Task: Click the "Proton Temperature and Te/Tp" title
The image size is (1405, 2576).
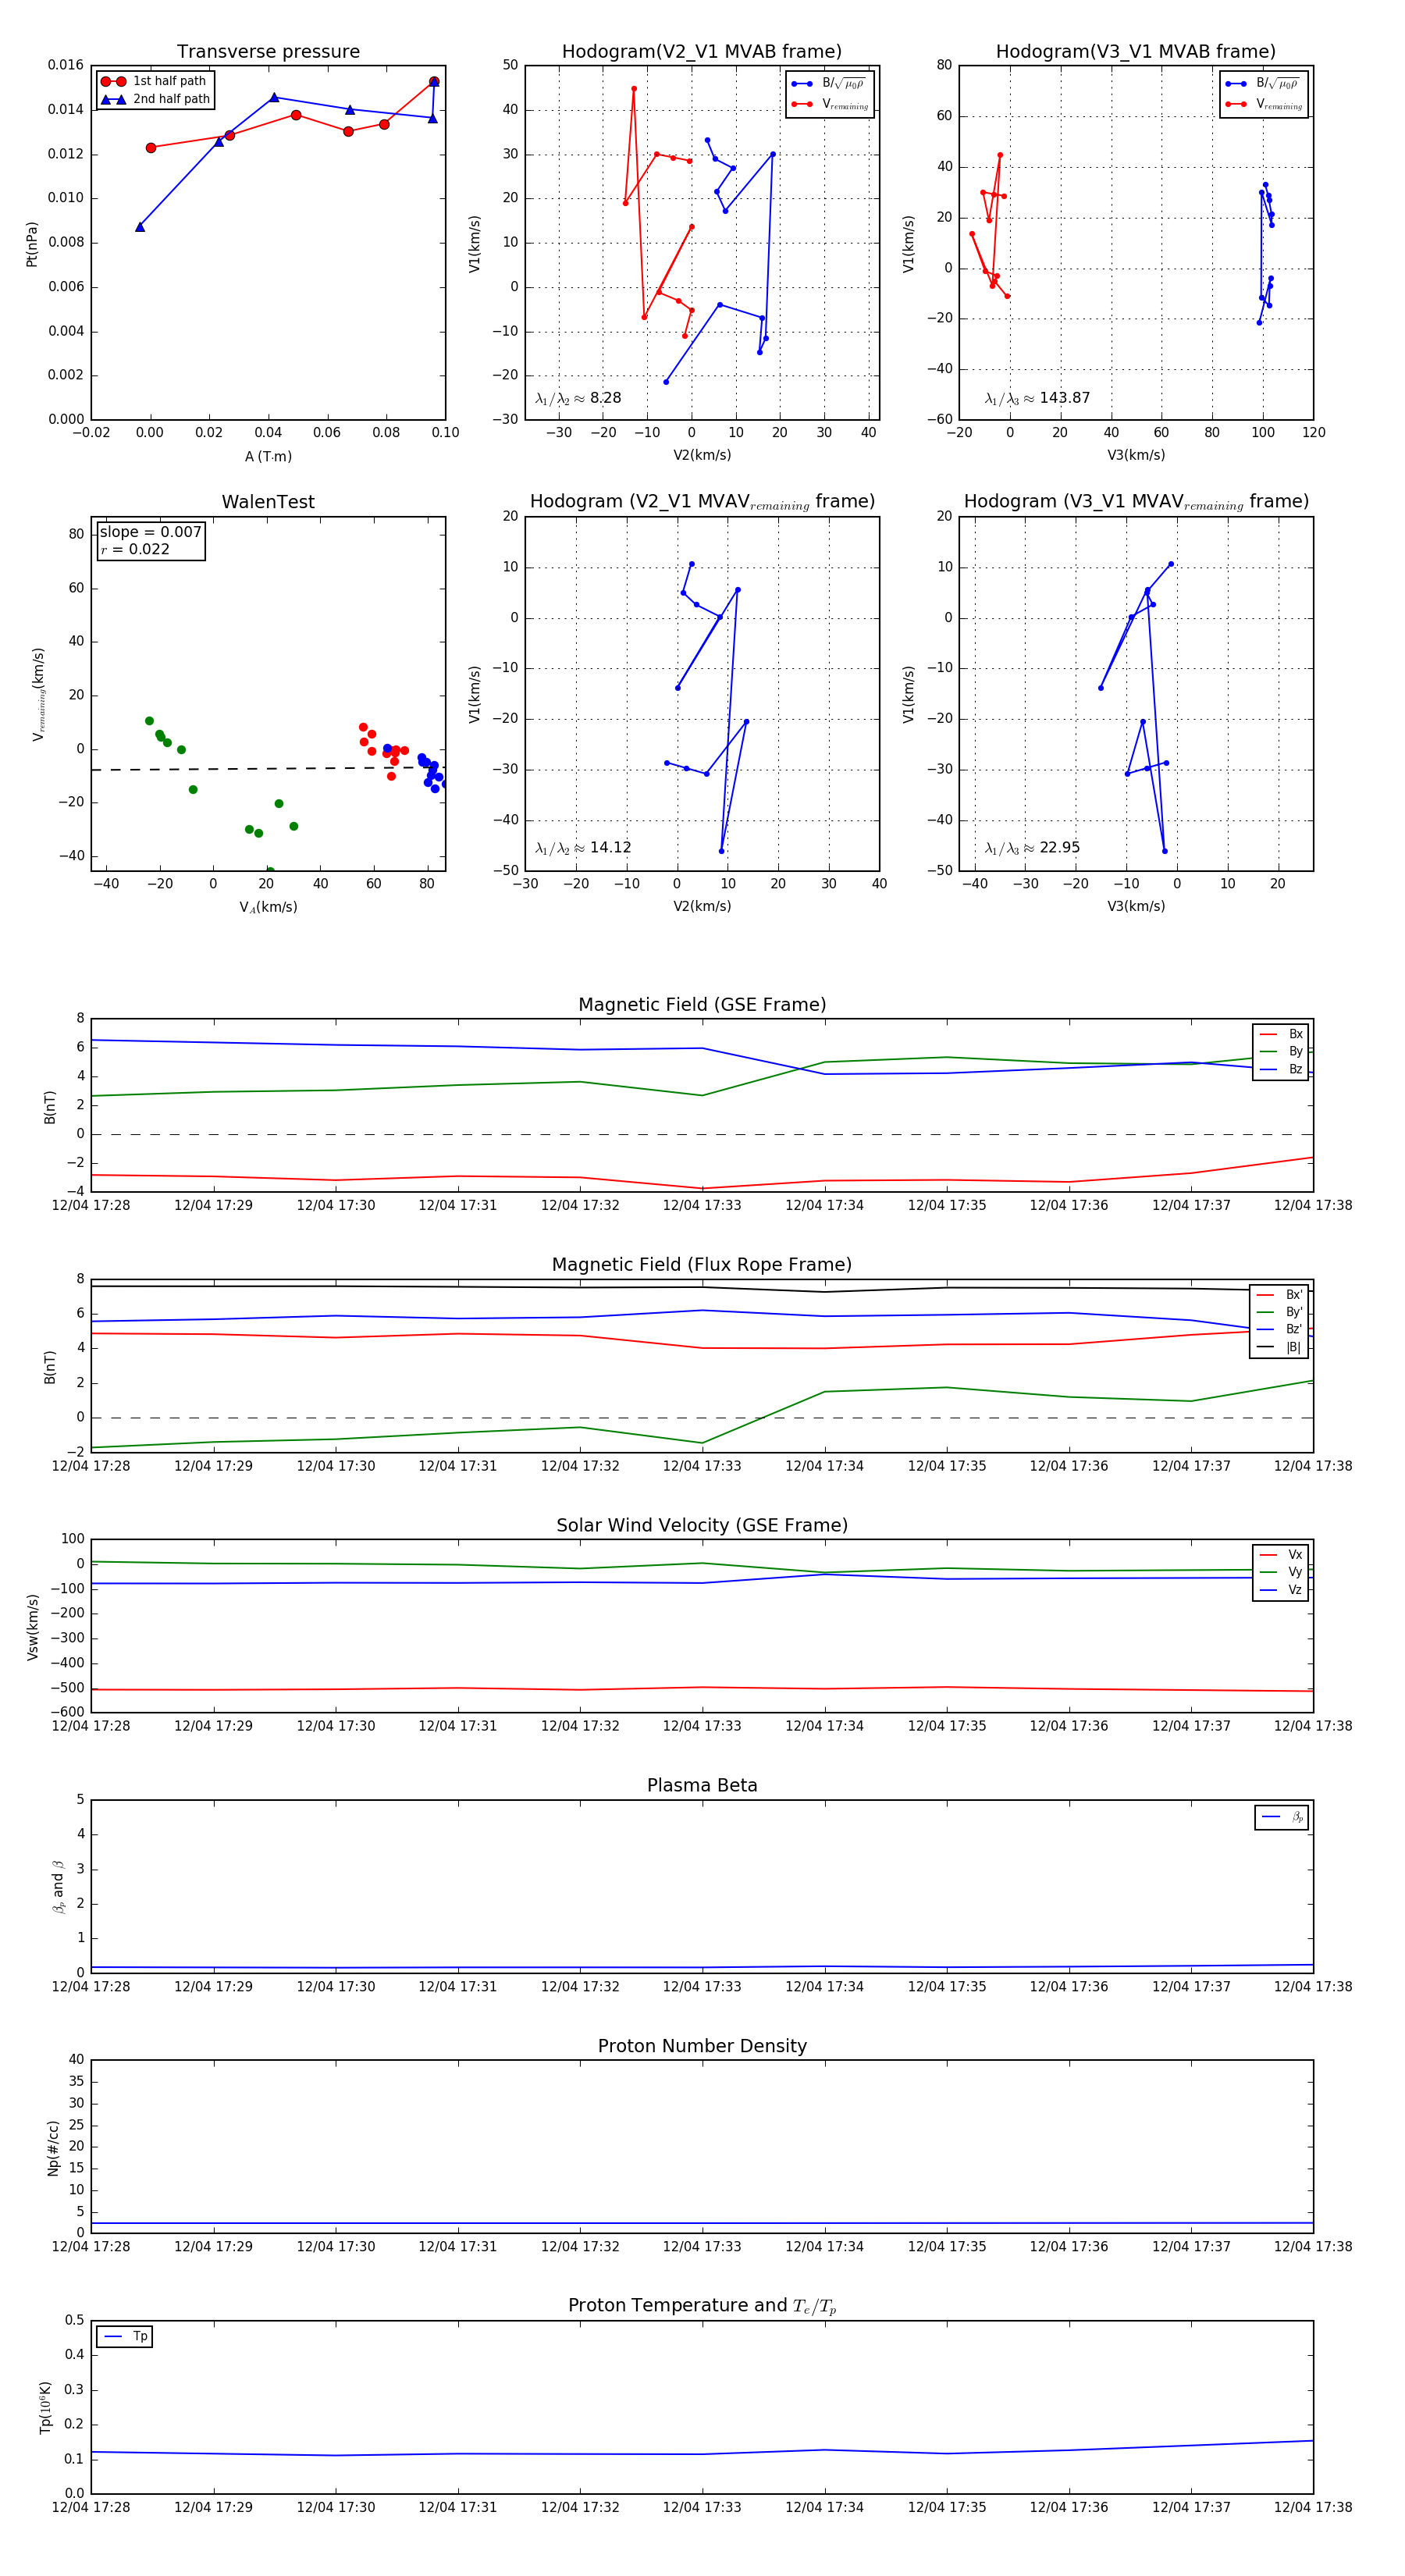Action: (702, 2306)
